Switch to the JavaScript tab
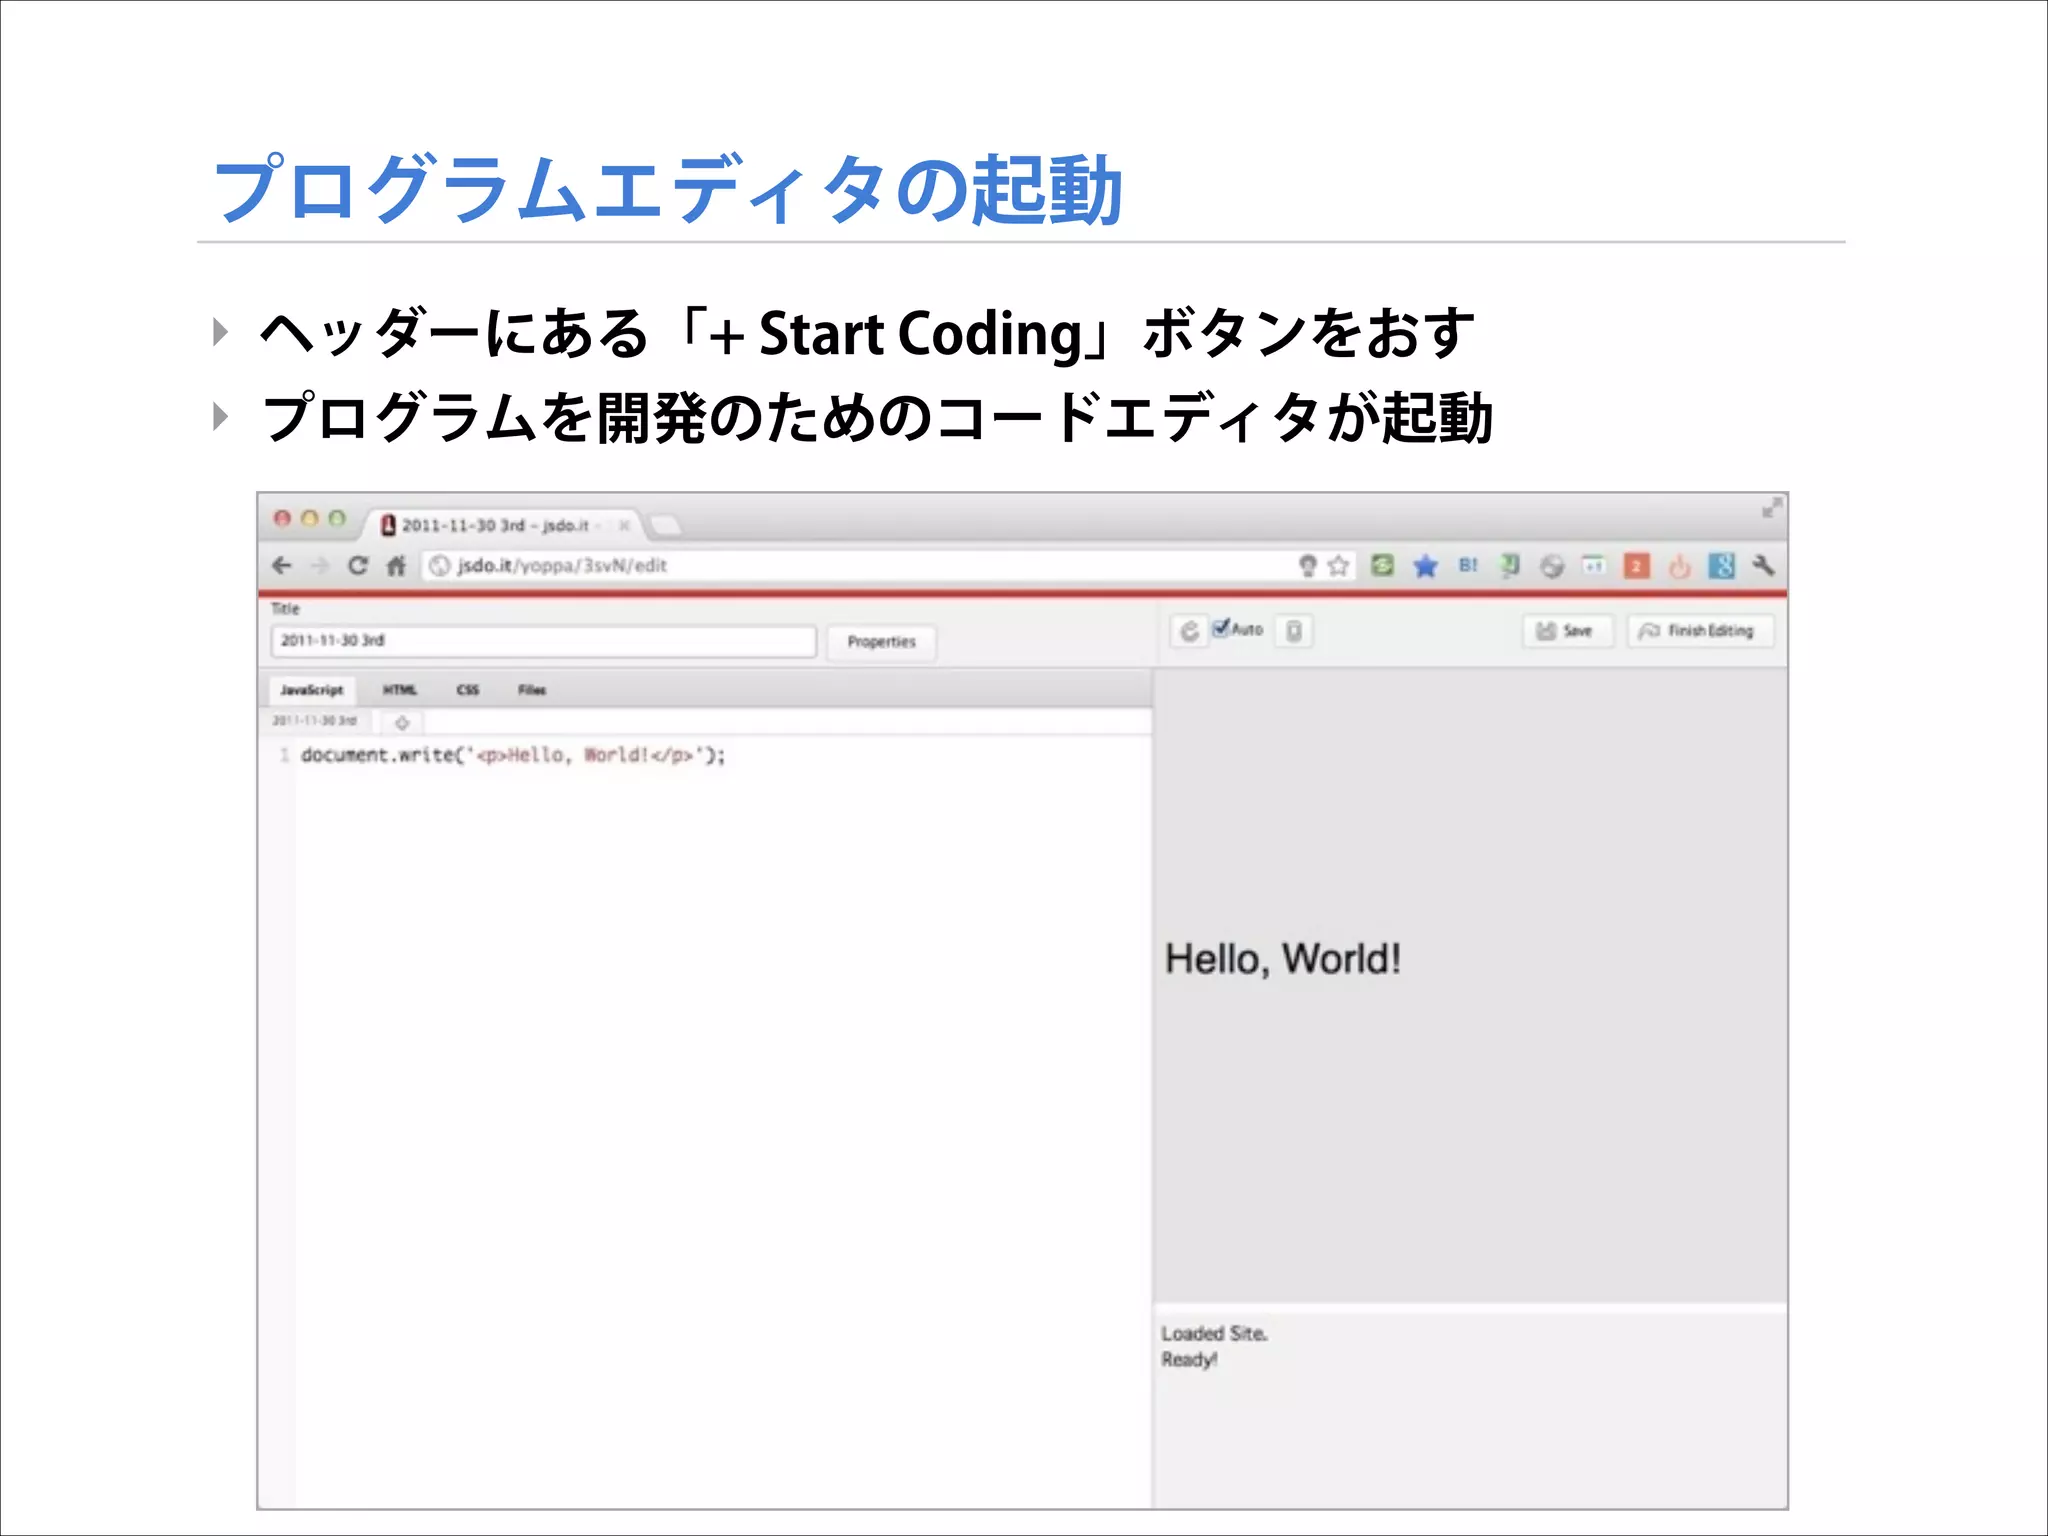The height and width of the screenshot is (1536, 2048). tap(311, 690)
